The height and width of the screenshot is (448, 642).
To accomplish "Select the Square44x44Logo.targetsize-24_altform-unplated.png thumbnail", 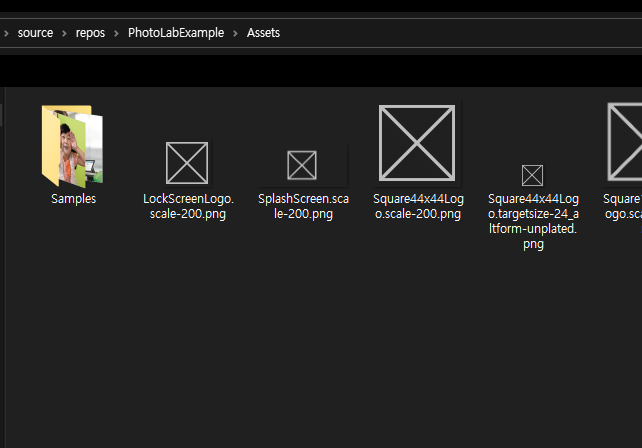I will click(x=532, y=175).
